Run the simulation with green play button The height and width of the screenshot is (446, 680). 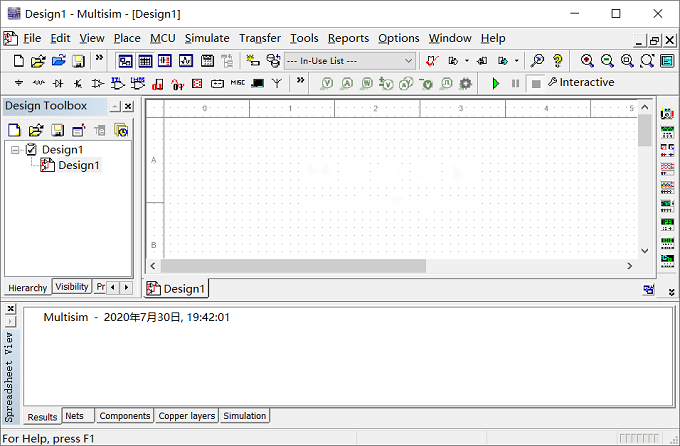pos(496,83)
